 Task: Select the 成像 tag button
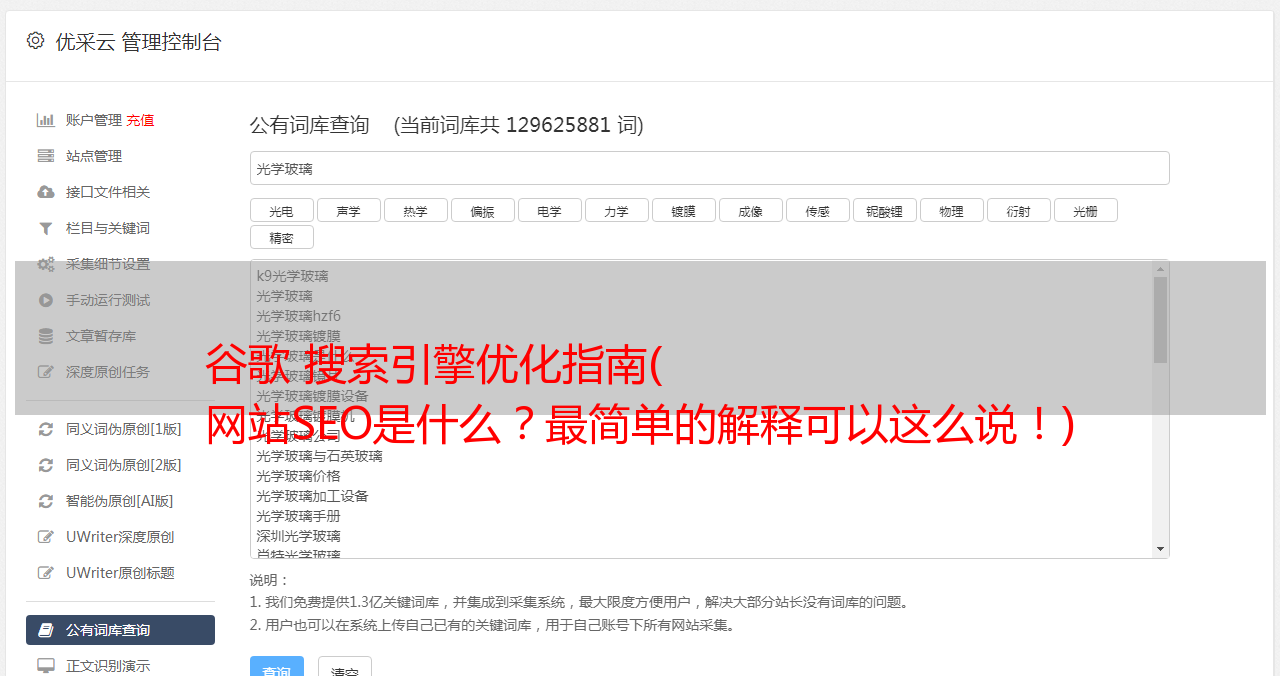pos(750,210)
